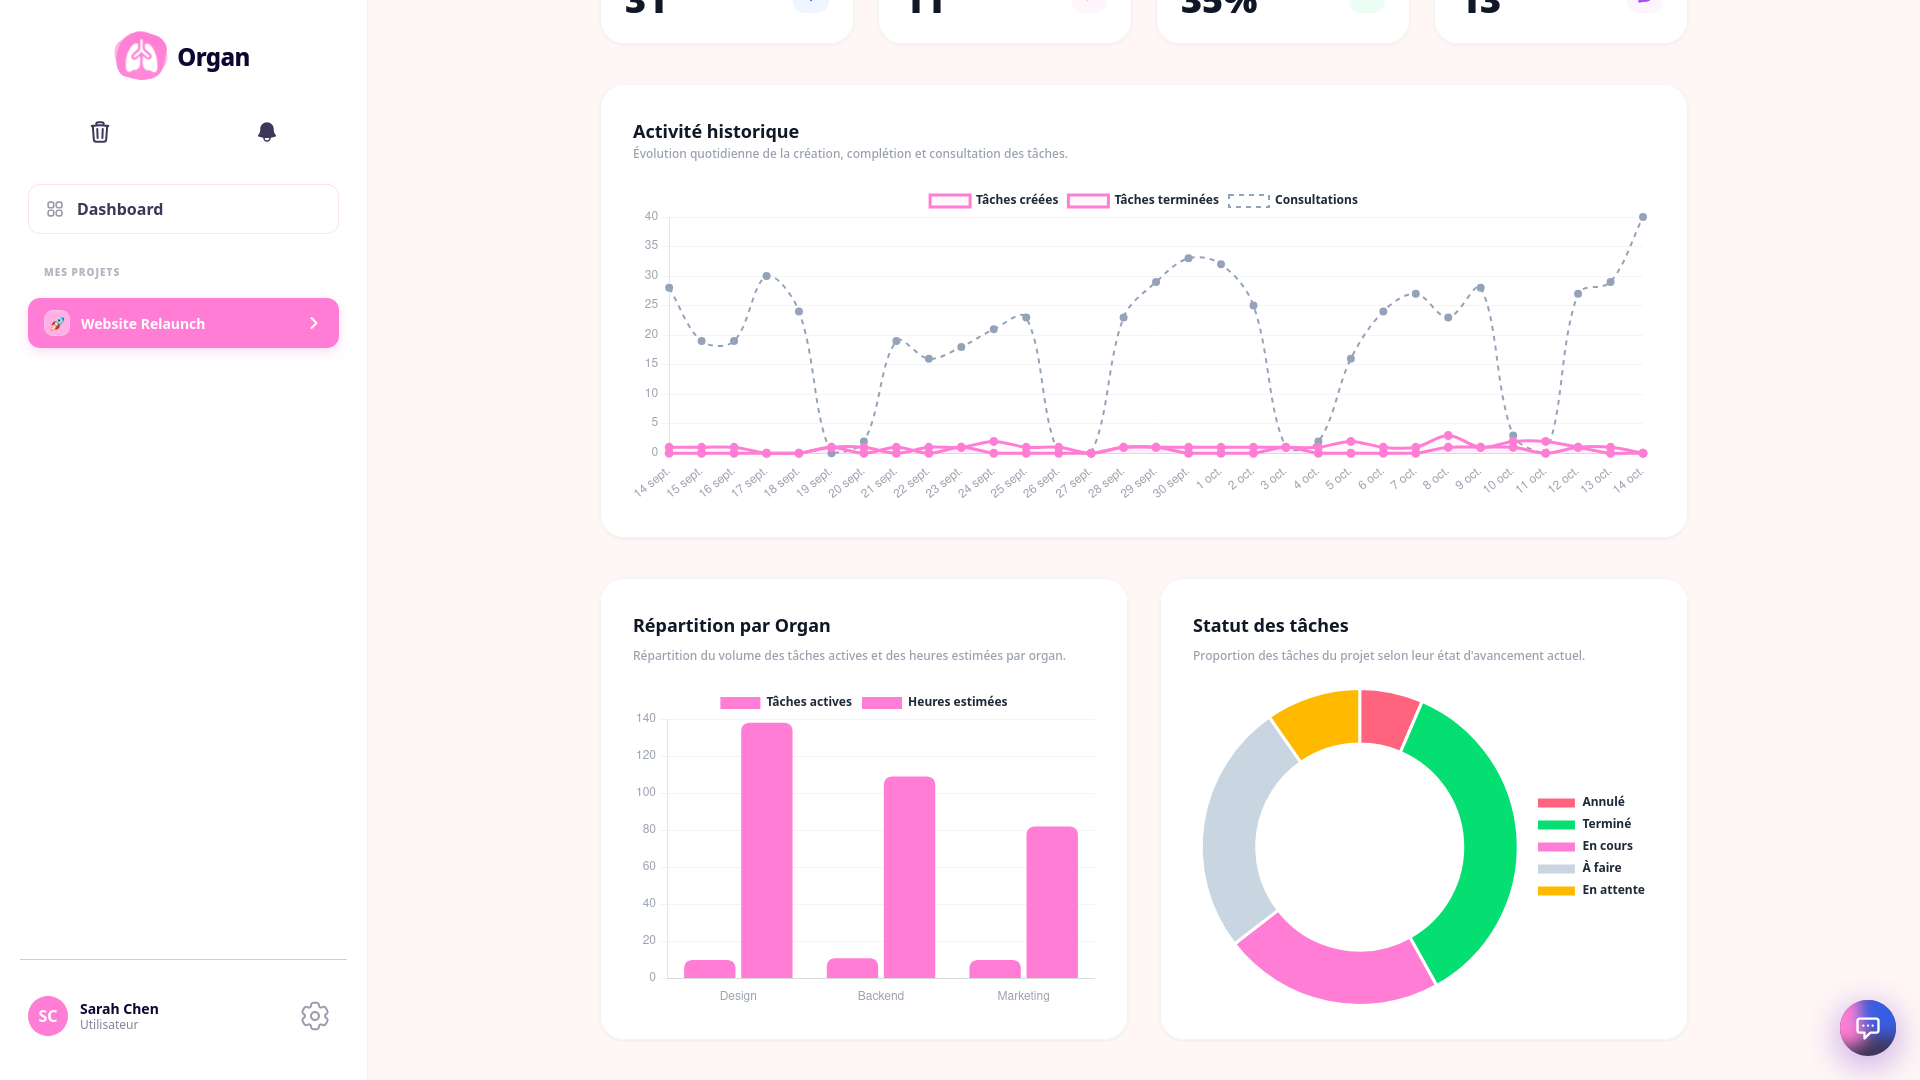Screen dimensions: 1920x1080
Task: Click the Activité historique heading
Action: (x=716, y=131)
